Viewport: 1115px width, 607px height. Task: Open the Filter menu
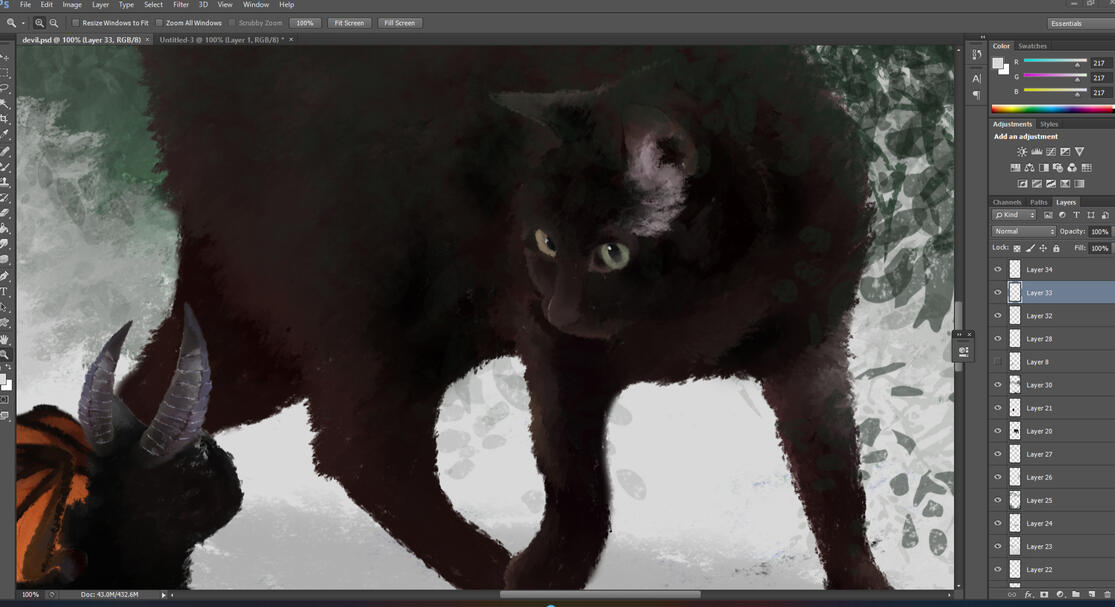(x=181, y=5)
